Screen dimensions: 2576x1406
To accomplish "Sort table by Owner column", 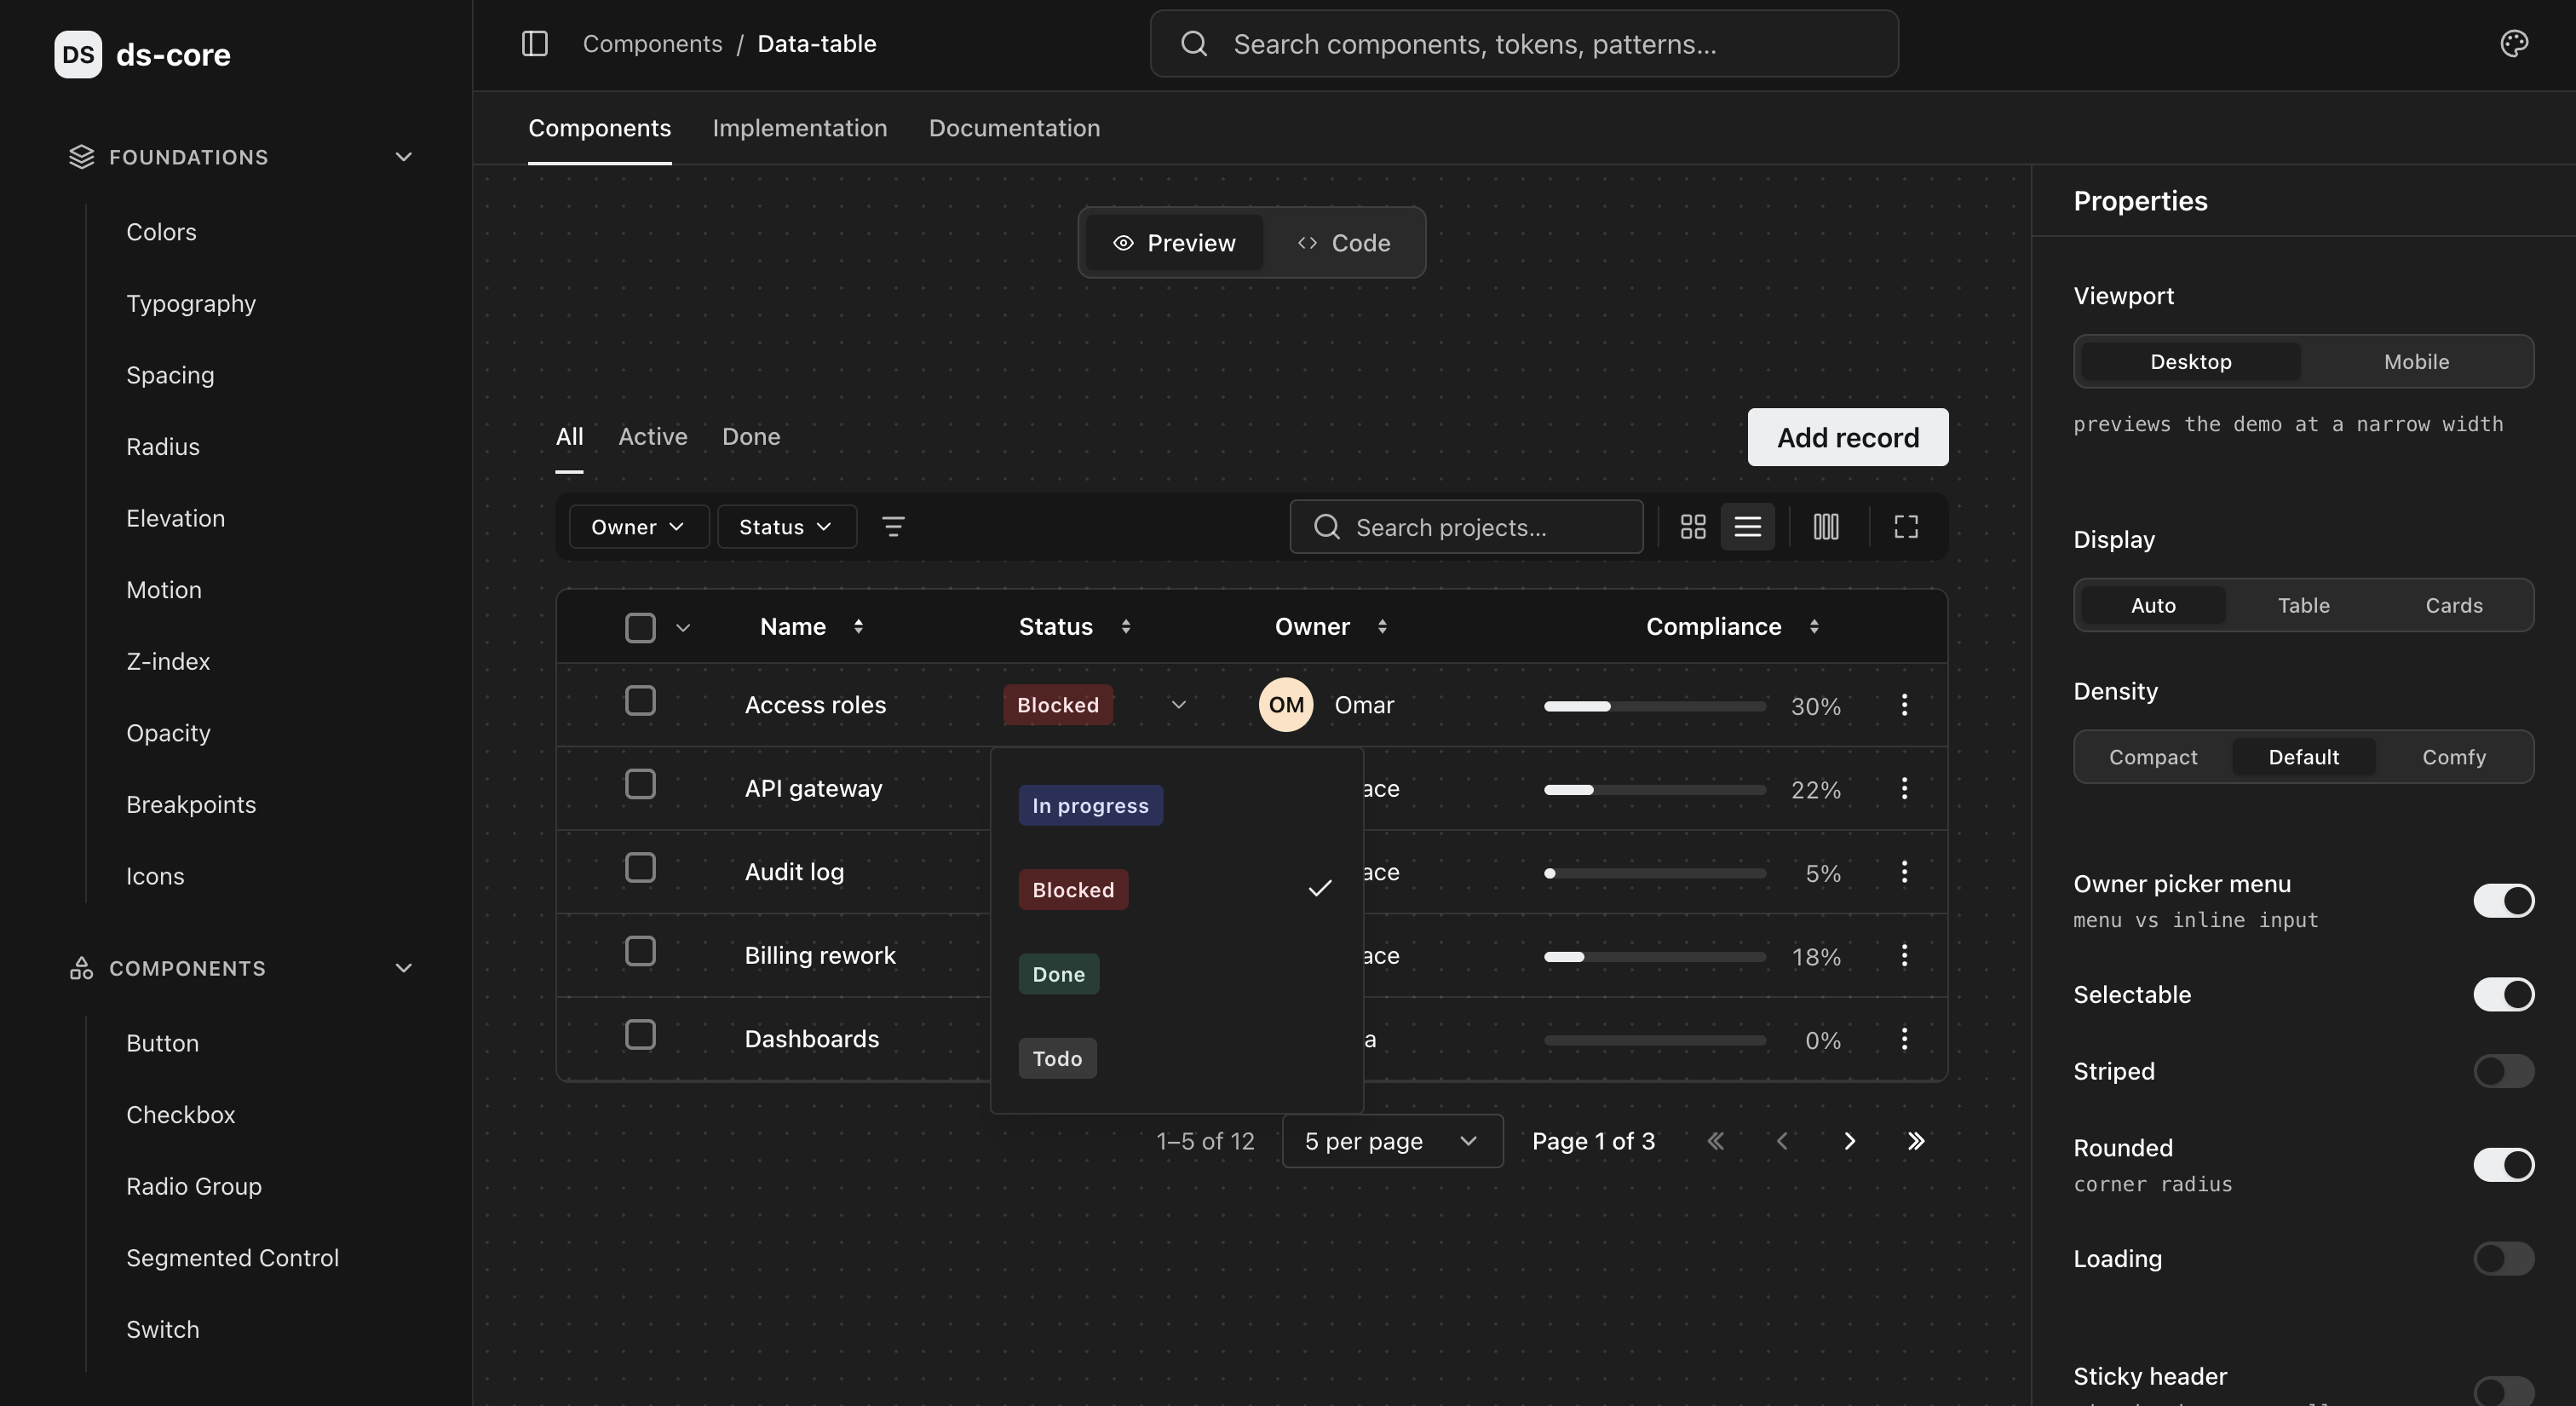I will coord(1382,626).
